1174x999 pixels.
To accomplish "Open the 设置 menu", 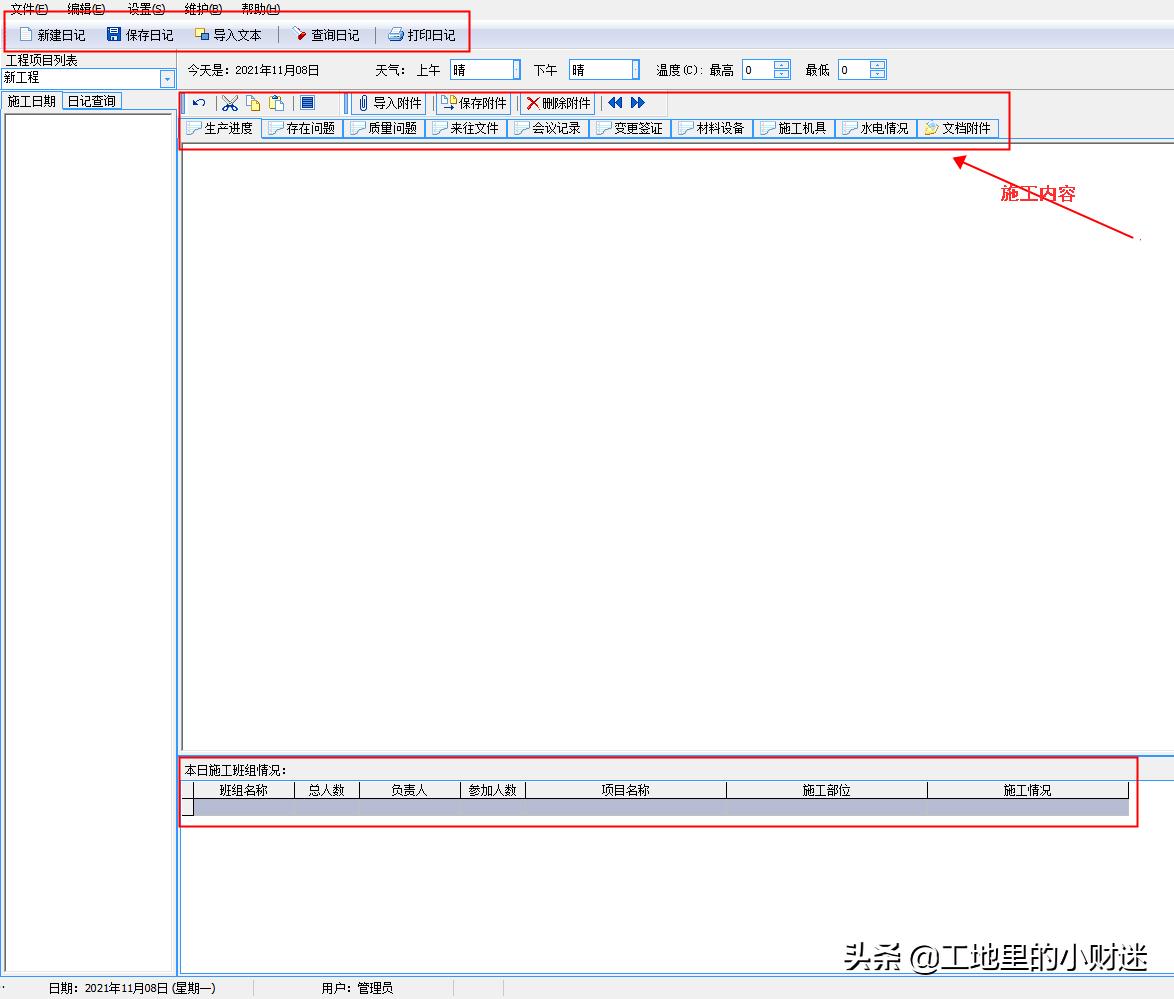I will click(x=146, y=9).
